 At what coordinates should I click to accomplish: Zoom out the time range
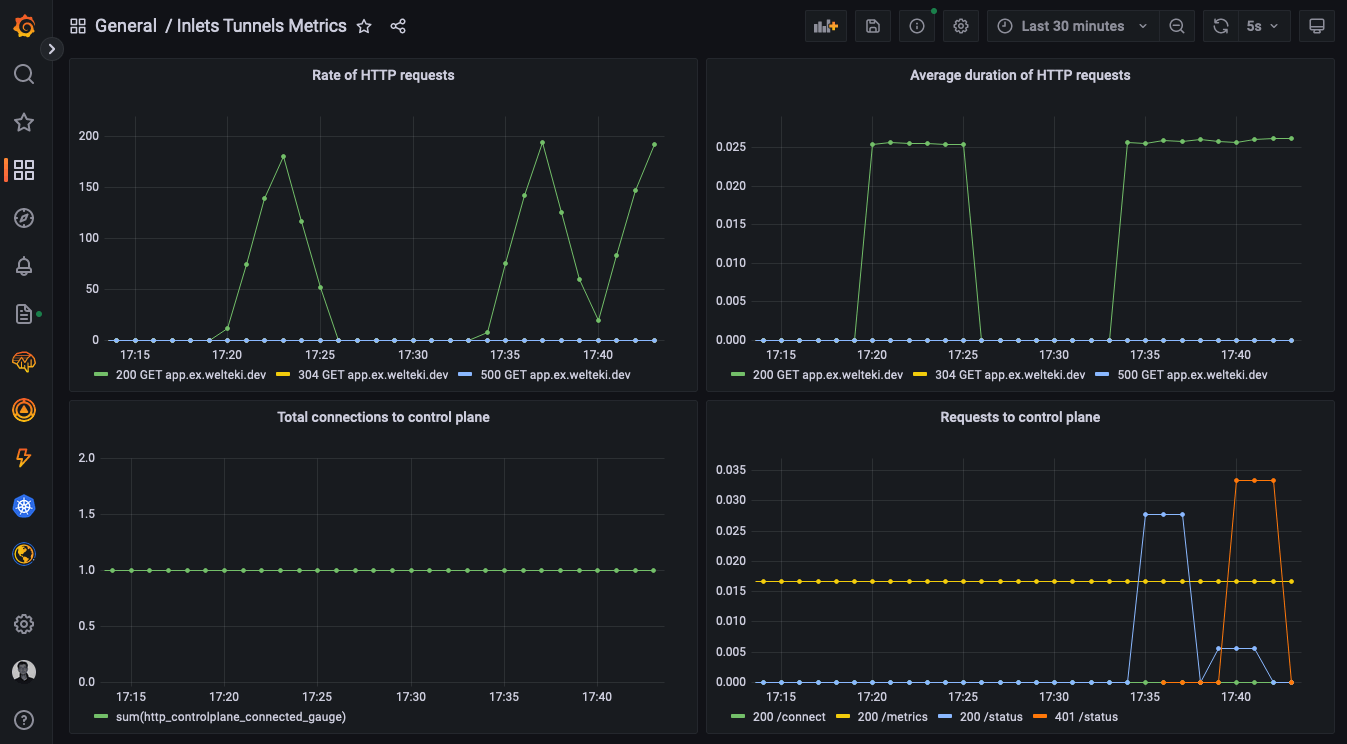tap(1177, 26)
